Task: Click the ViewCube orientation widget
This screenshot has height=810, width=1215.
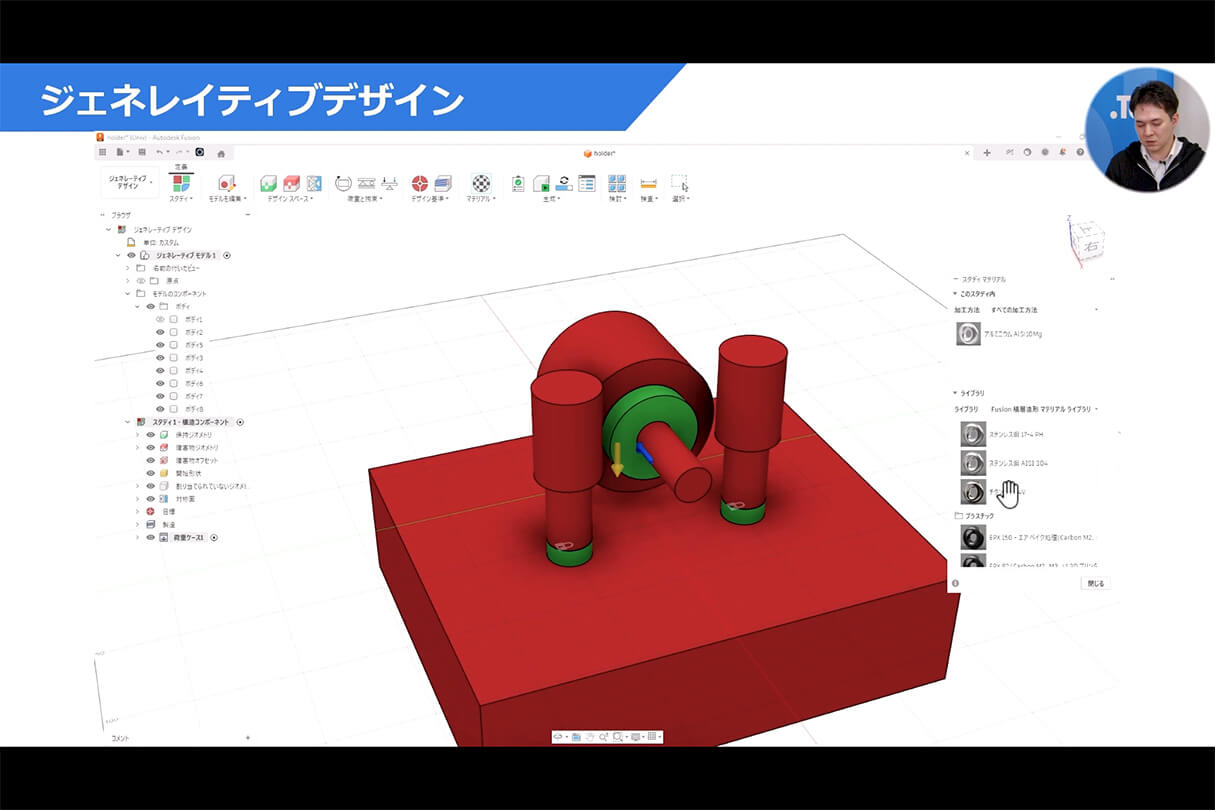Action: 1087,241
